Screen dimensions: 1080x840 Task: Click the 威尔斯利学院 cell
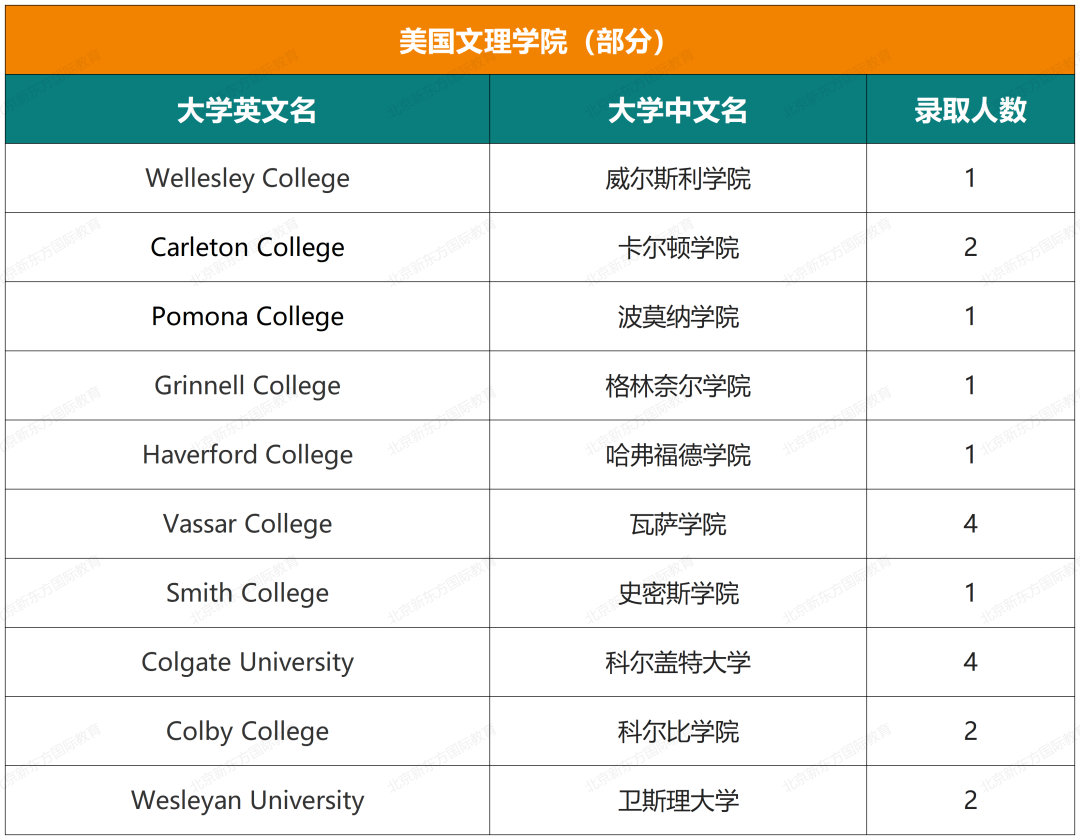678,178
